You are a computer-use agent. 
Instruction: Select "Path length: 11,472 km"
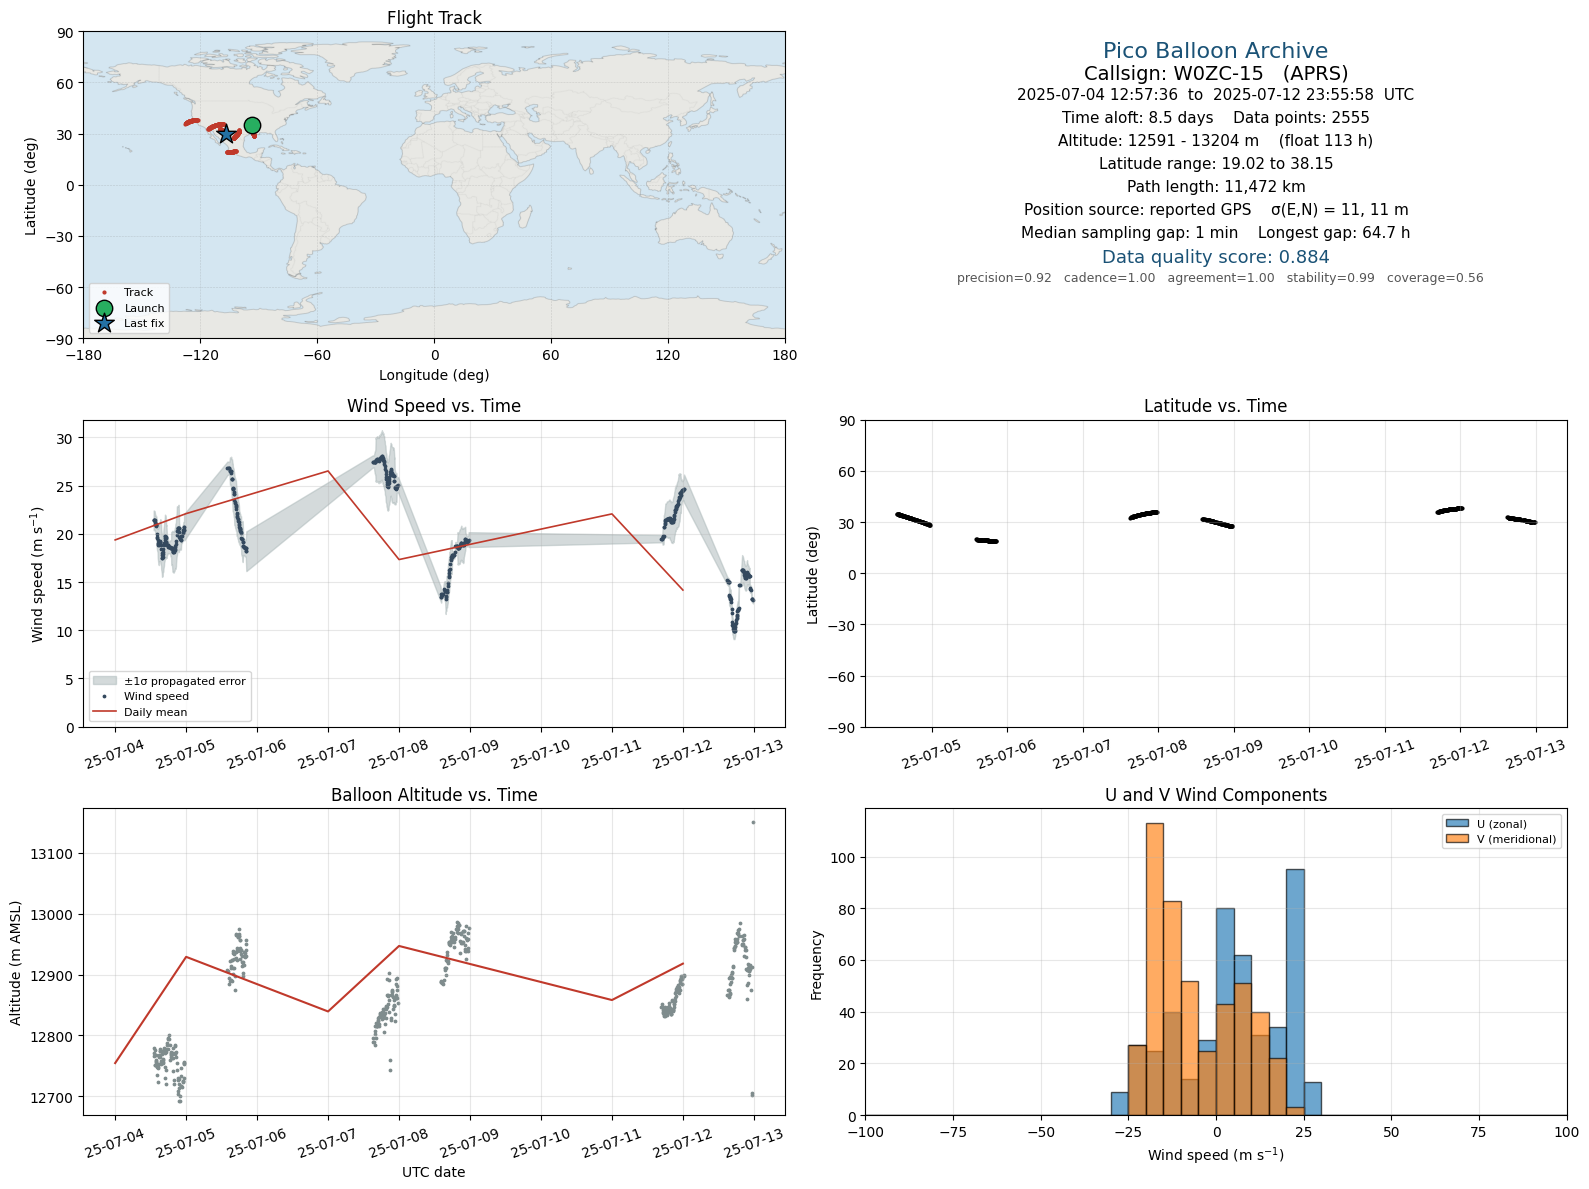[1215, 187]
